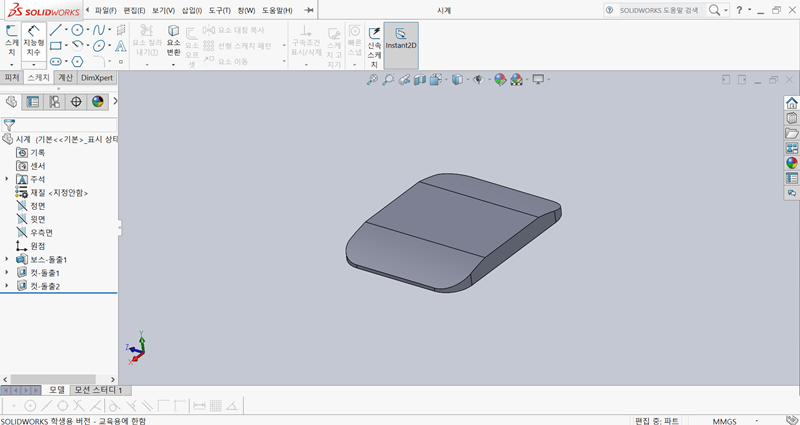Open the Design Library in task pane

coord(791,118)
